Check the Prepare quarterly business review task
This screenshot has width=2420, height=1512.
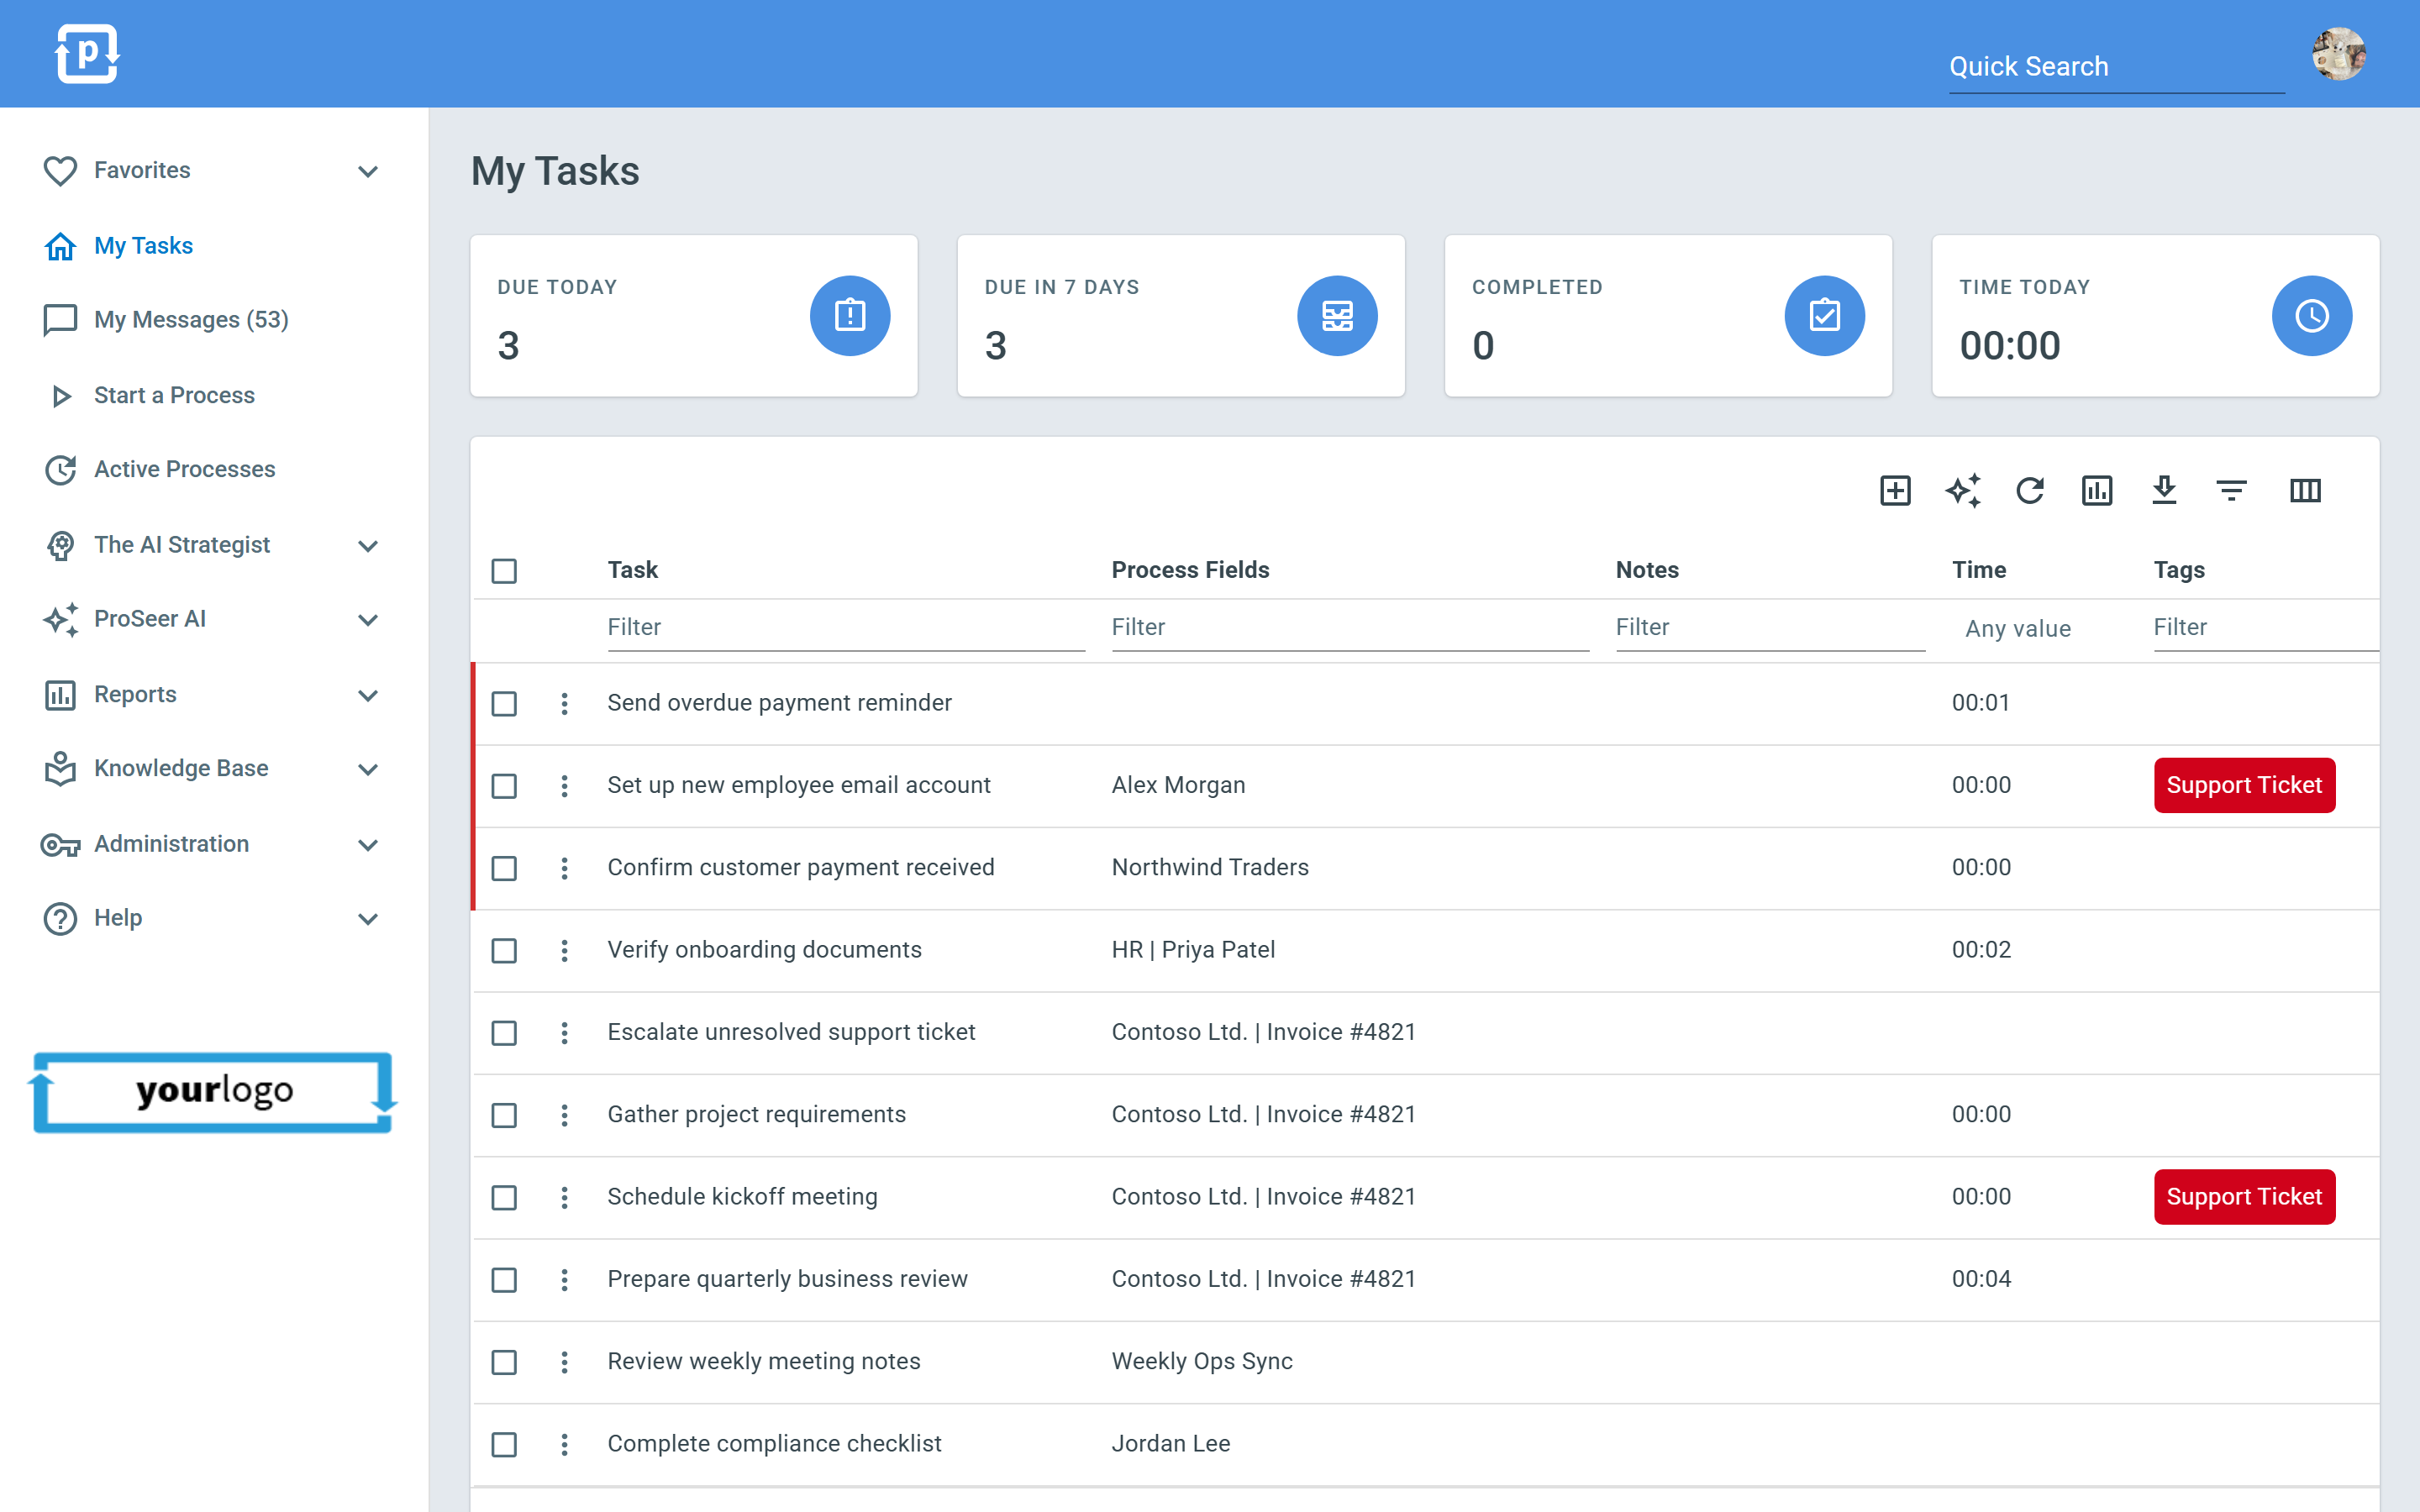click(504, 1280)
